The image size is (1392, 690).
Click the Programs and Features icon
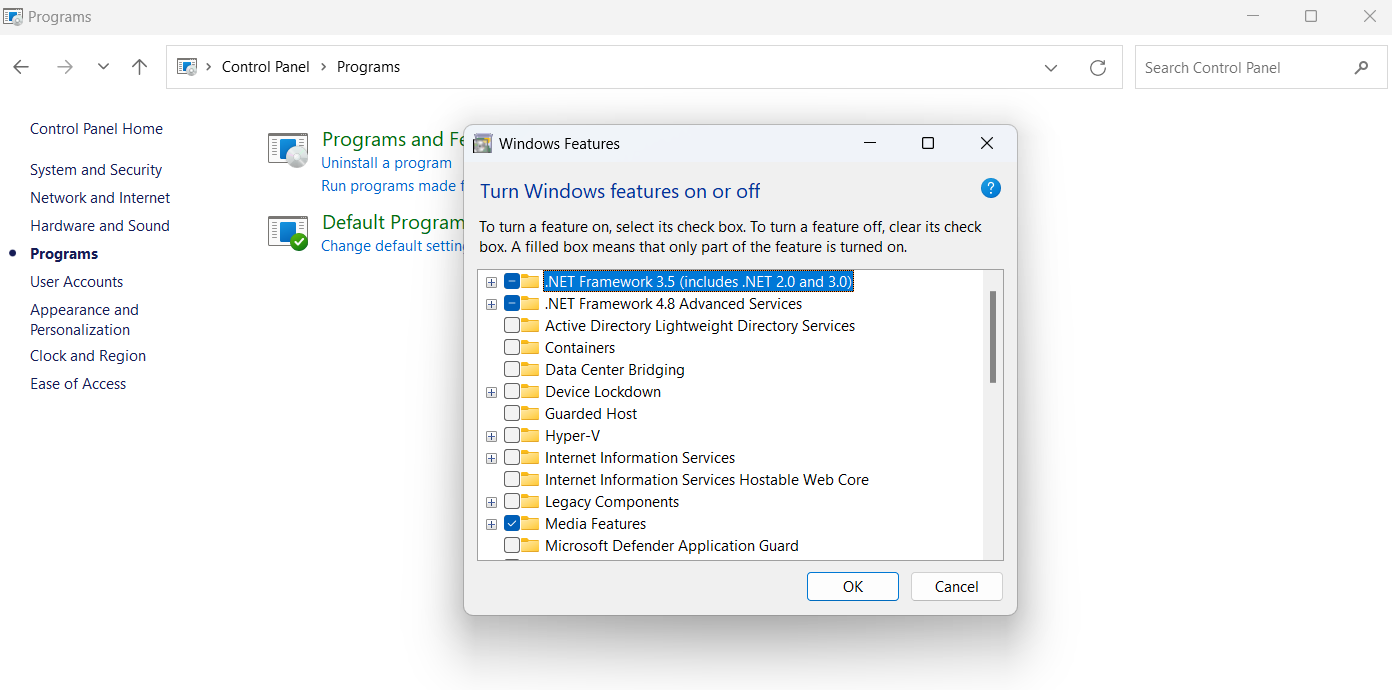pyautogui.click(x=288, y=149)
